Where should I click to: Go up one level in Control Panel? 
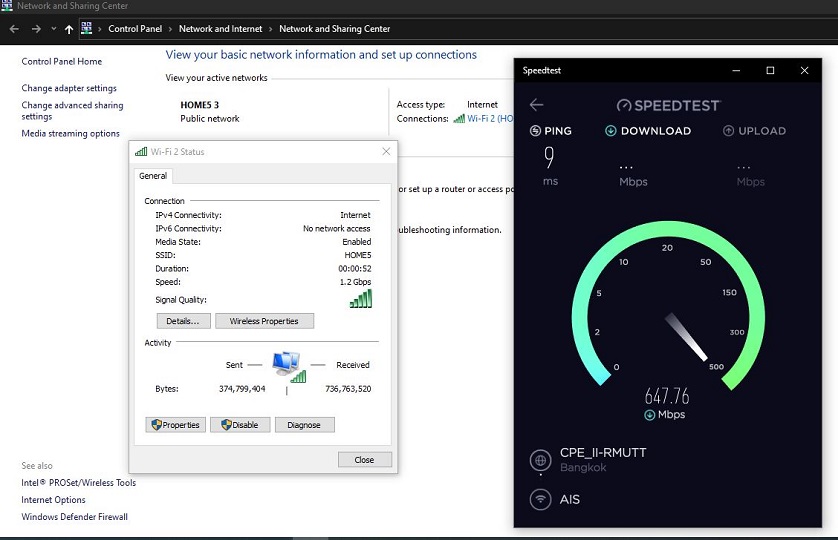click(x=69, y=29)
